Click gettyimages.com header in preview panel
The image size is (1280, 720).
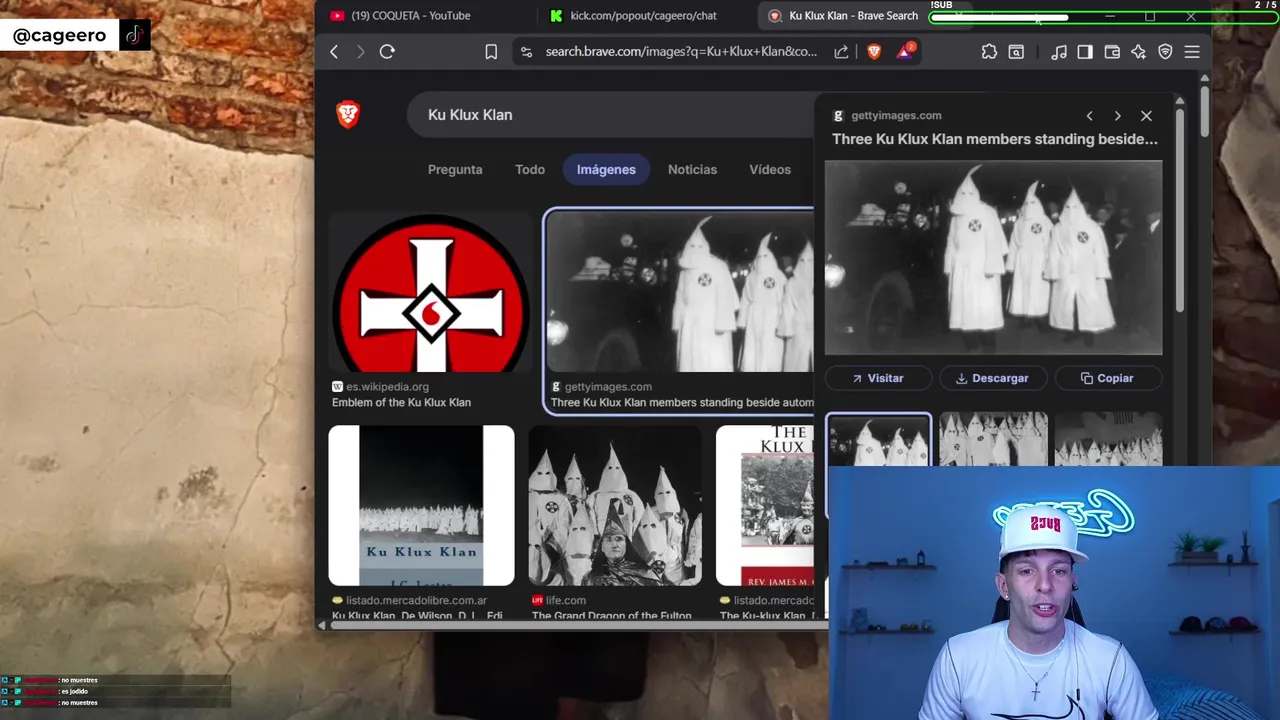pyautogui.click(x=896, y=116)
